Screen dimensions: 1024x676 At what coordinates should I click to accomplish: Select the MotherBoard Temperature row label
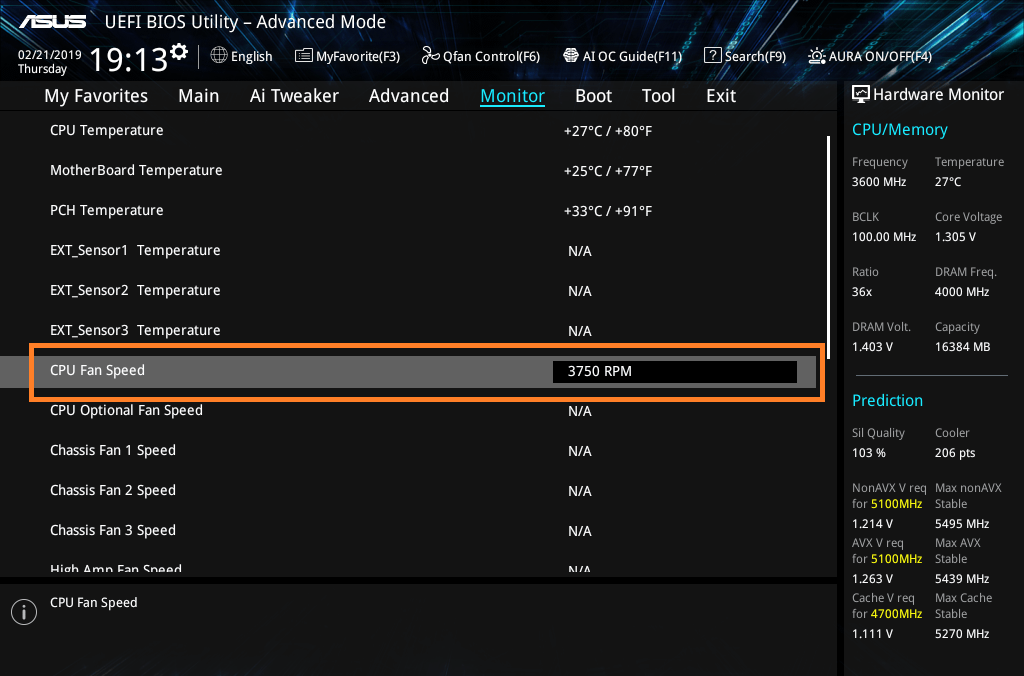point(136,170)
